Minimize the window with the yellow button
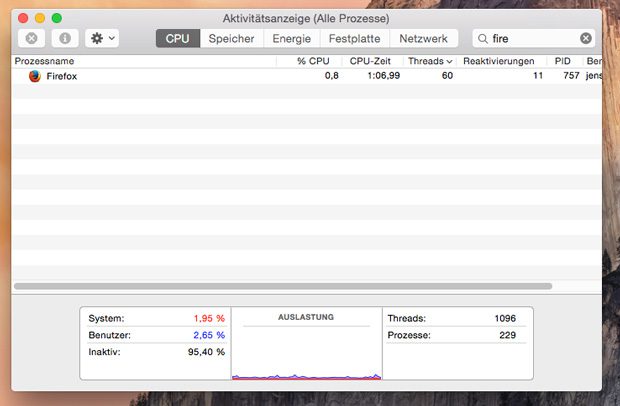The width and height of the screenshot is (620, 406). pos(40,18)
